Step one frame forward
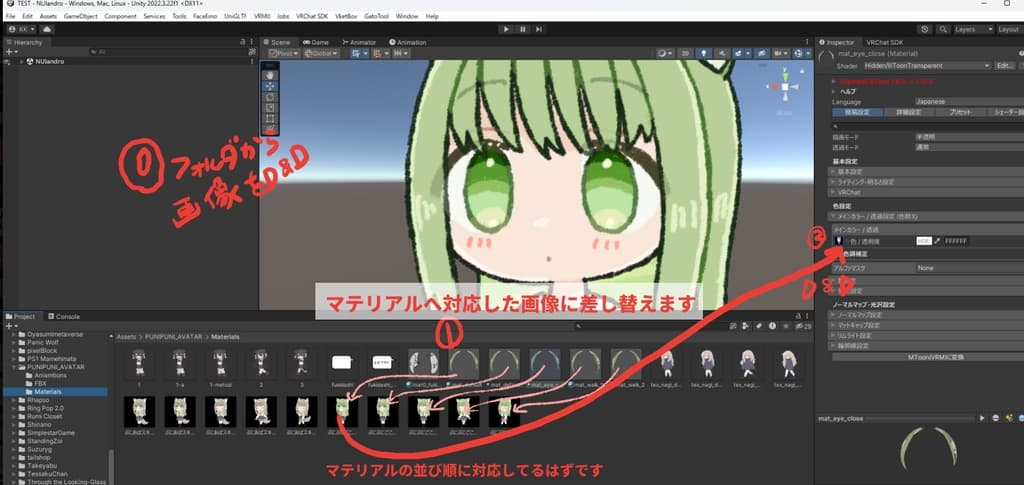The image size is (1024, 485). [x=538, y=29]
